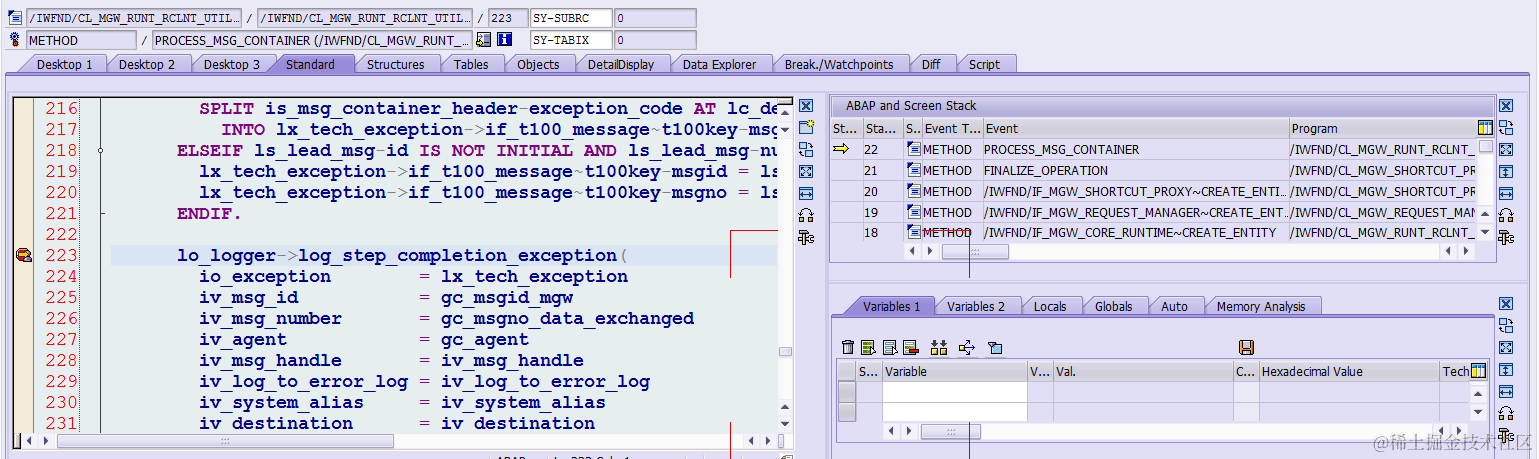Select the Structures tab
Image resolution: width=1539 pixels, height=459 pixels.
click(x=395, y=64)
